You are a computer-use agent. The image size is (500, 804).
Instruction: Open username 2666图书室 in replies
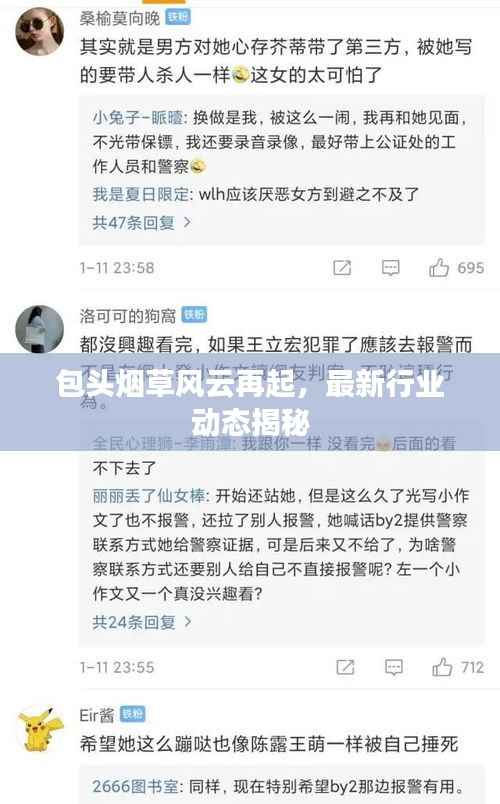[x=135, y=786]
